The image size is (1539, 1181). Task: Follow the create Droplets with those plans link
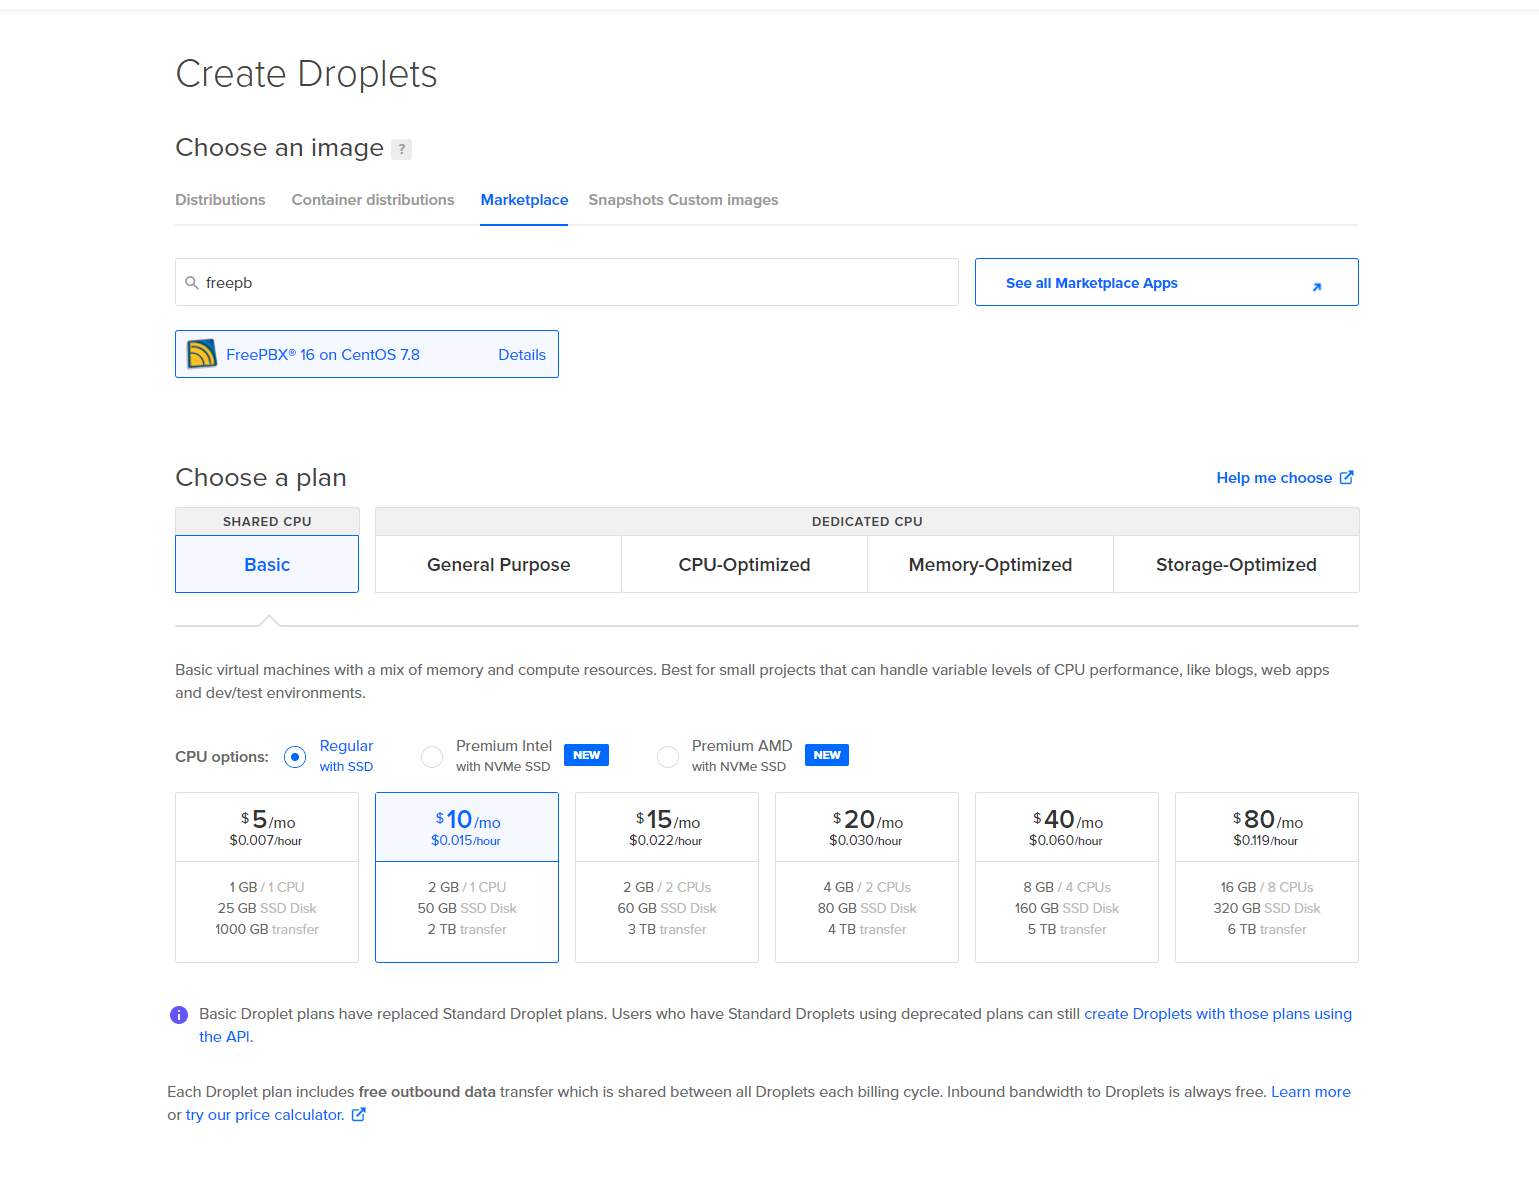click(1218, 1014)
